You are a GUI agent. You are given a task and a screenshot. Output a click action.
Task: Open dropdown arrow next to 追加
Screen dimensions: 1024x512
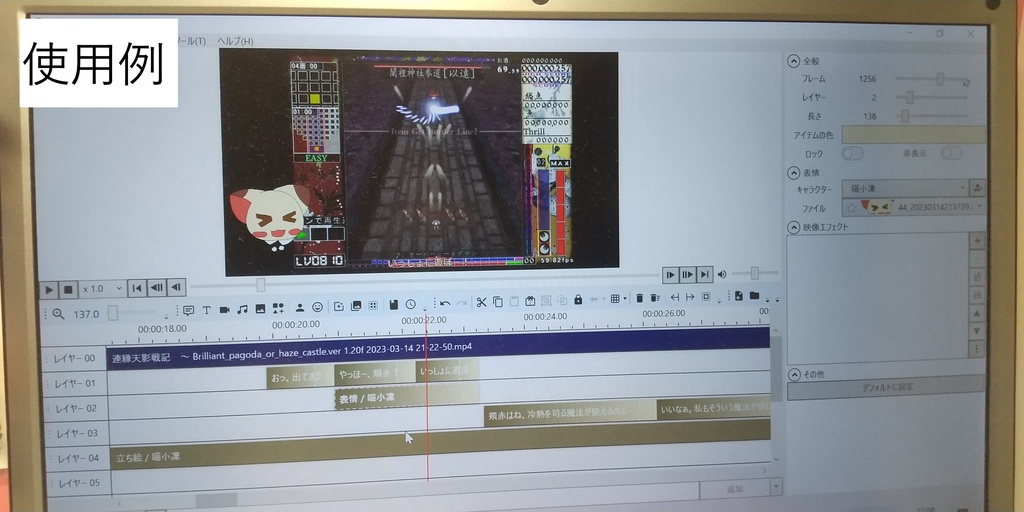click(x=776, y=487)
